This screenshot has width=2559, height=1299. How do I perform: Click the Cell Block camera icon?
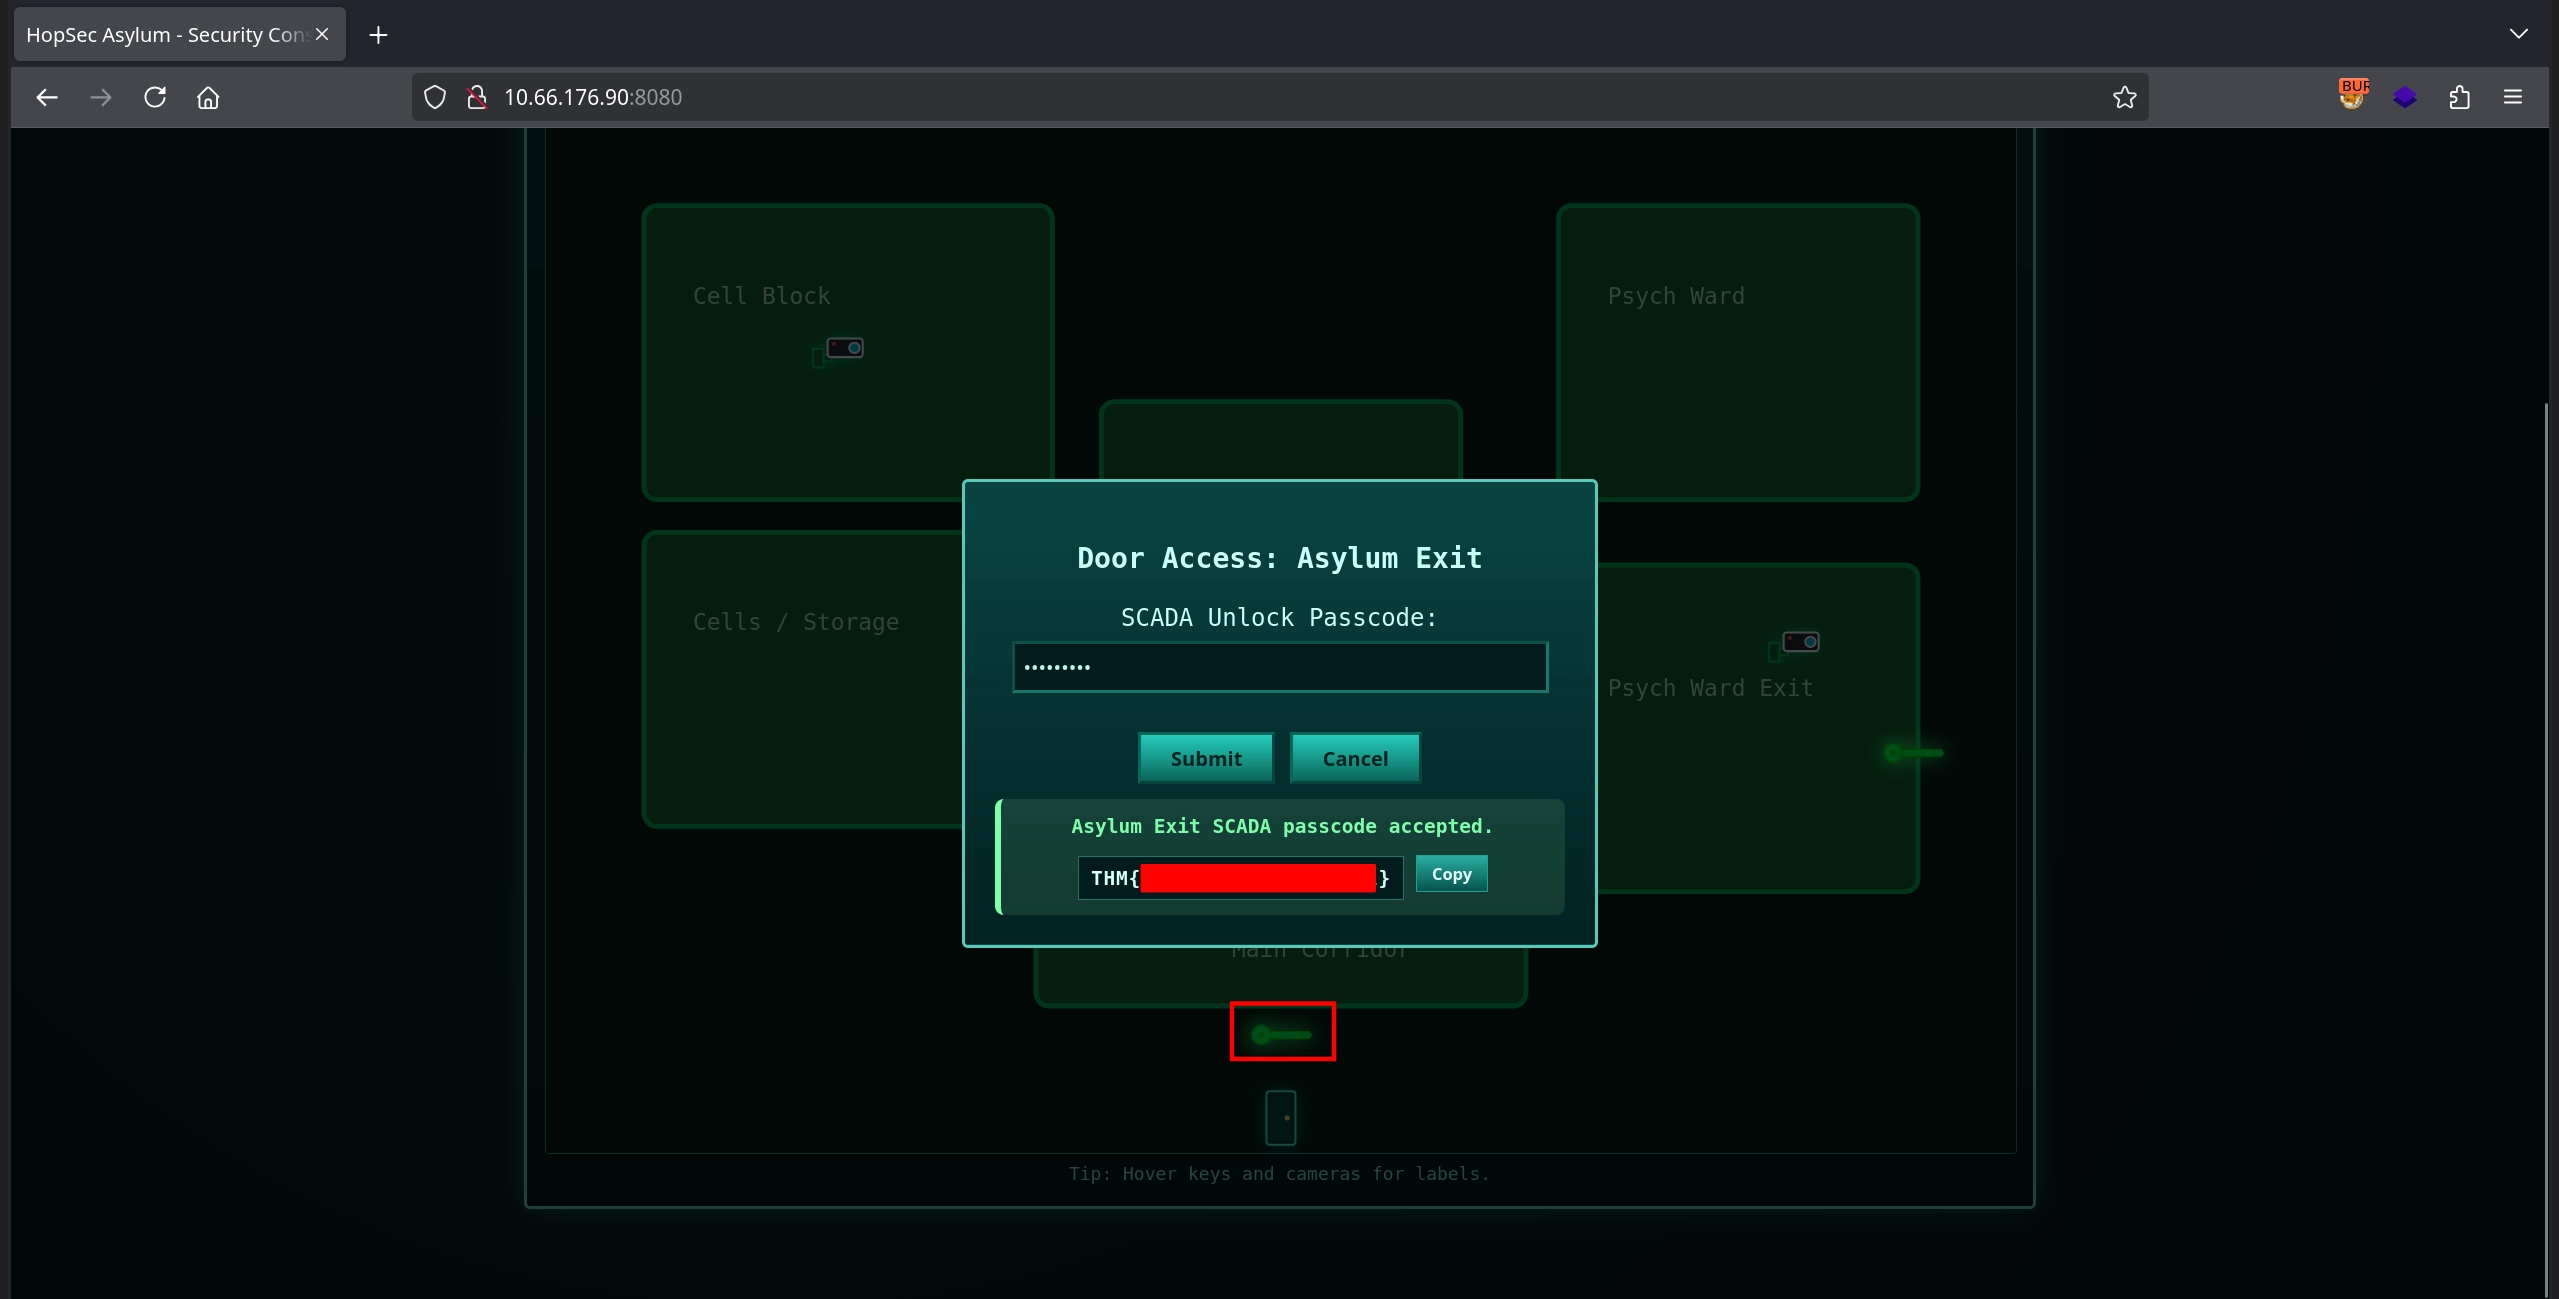tap(845, 348)
